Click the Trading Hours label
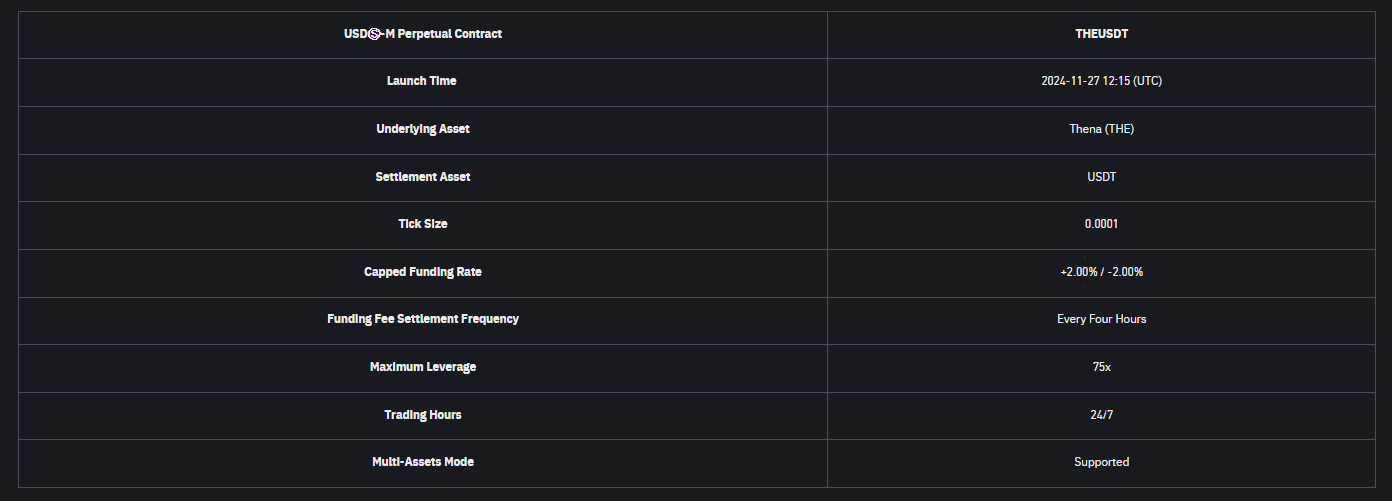1392x501 pixels. pos(422,415)
